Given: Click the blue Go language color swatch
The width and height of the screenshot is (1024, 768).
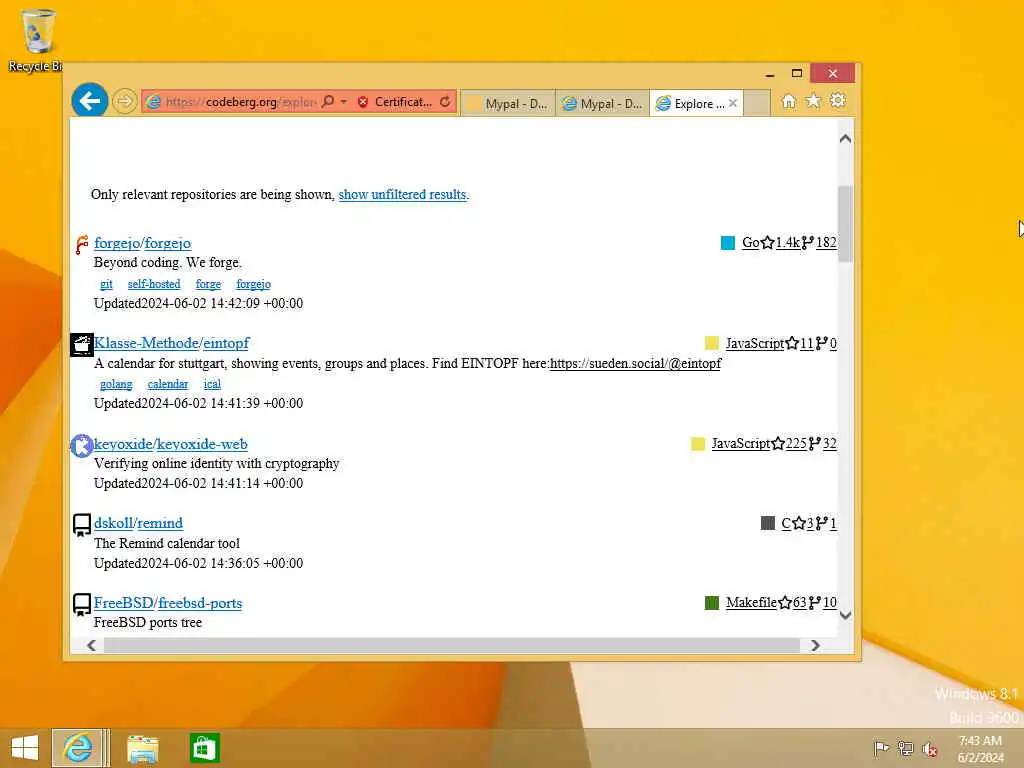Looking at the screenshot, I should coord(728,243).
